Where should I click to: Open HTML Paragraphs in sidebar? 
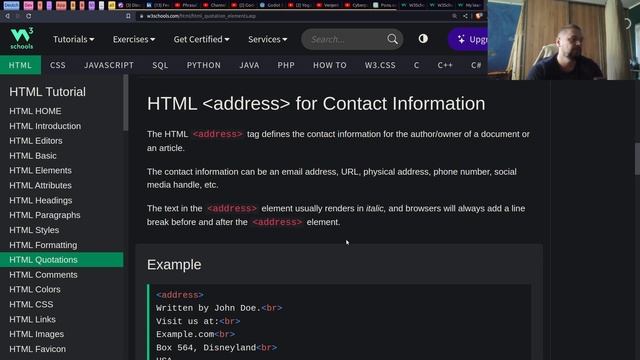pyautogui.click(x=62, y=215)
